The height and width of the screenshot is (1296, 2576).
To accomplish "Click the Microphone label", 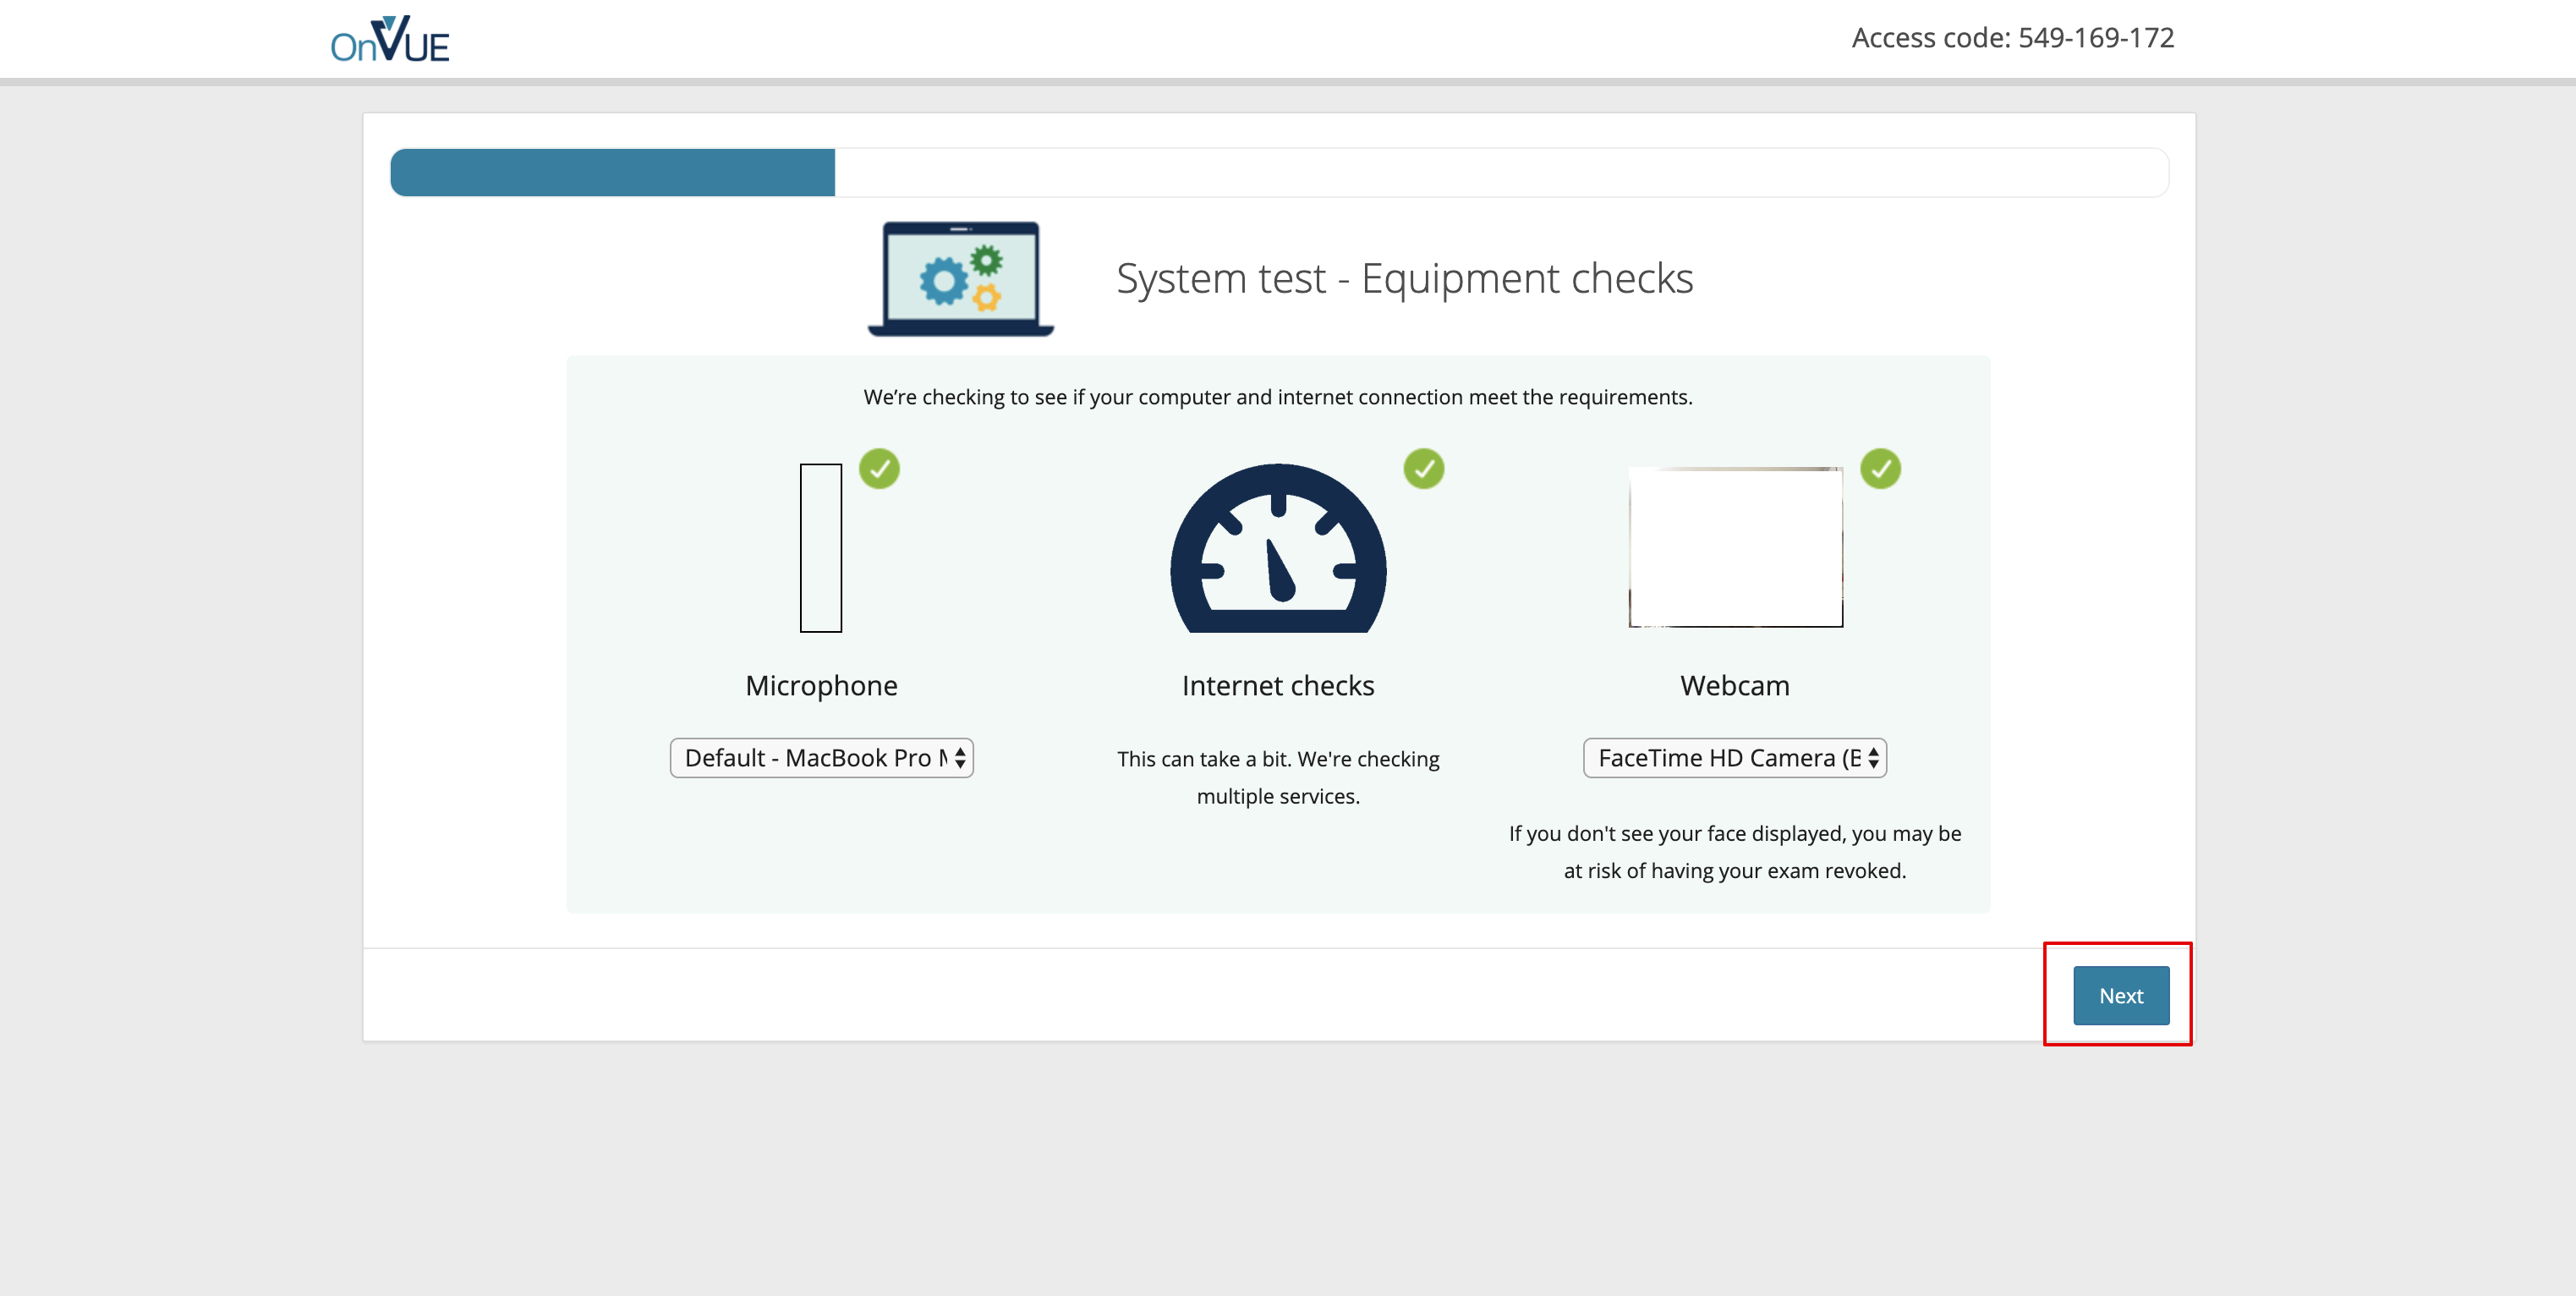I will click(821, 686).
